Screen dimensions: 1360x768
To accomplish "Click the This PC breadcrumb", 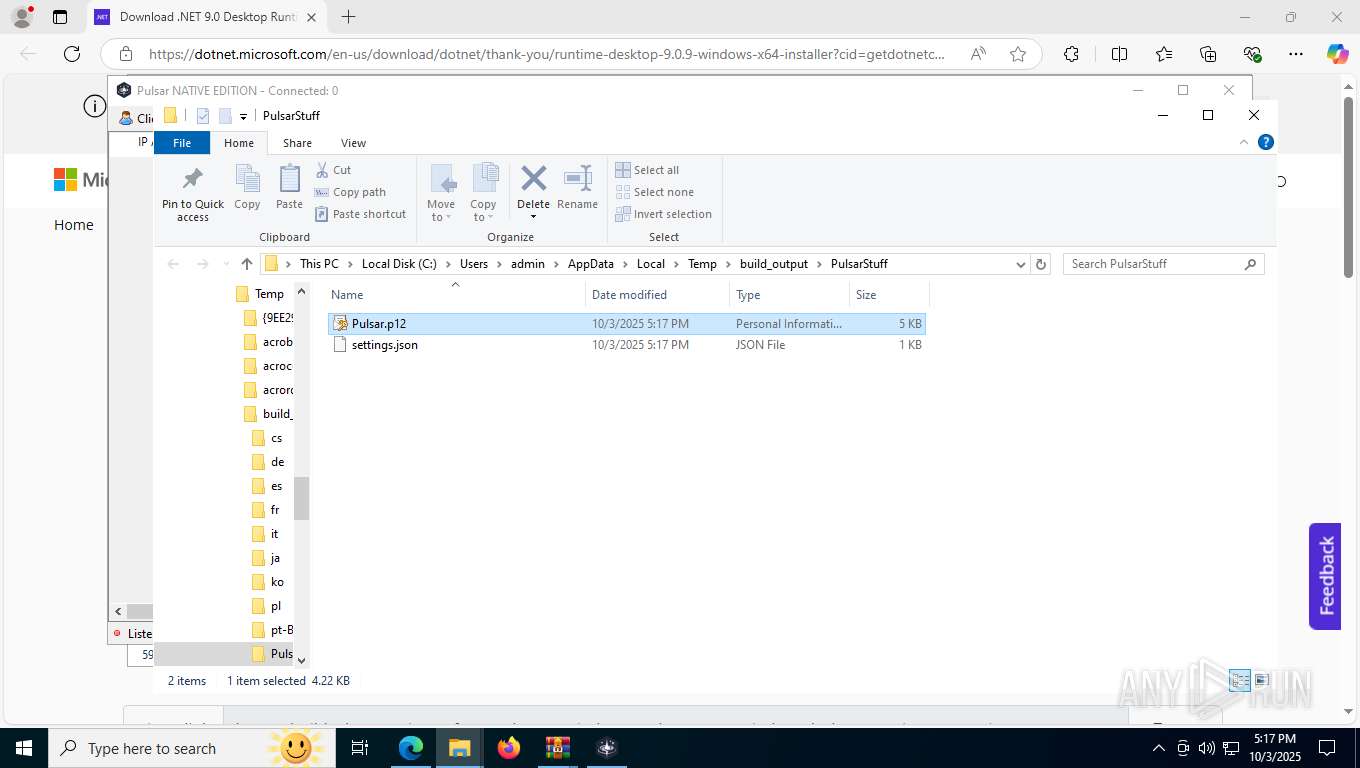I will [319, 264].
